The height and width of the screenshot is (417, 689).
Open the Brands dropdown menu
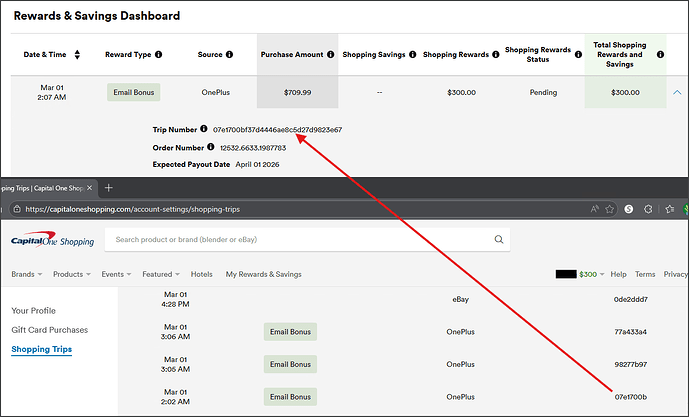point(29,274)
